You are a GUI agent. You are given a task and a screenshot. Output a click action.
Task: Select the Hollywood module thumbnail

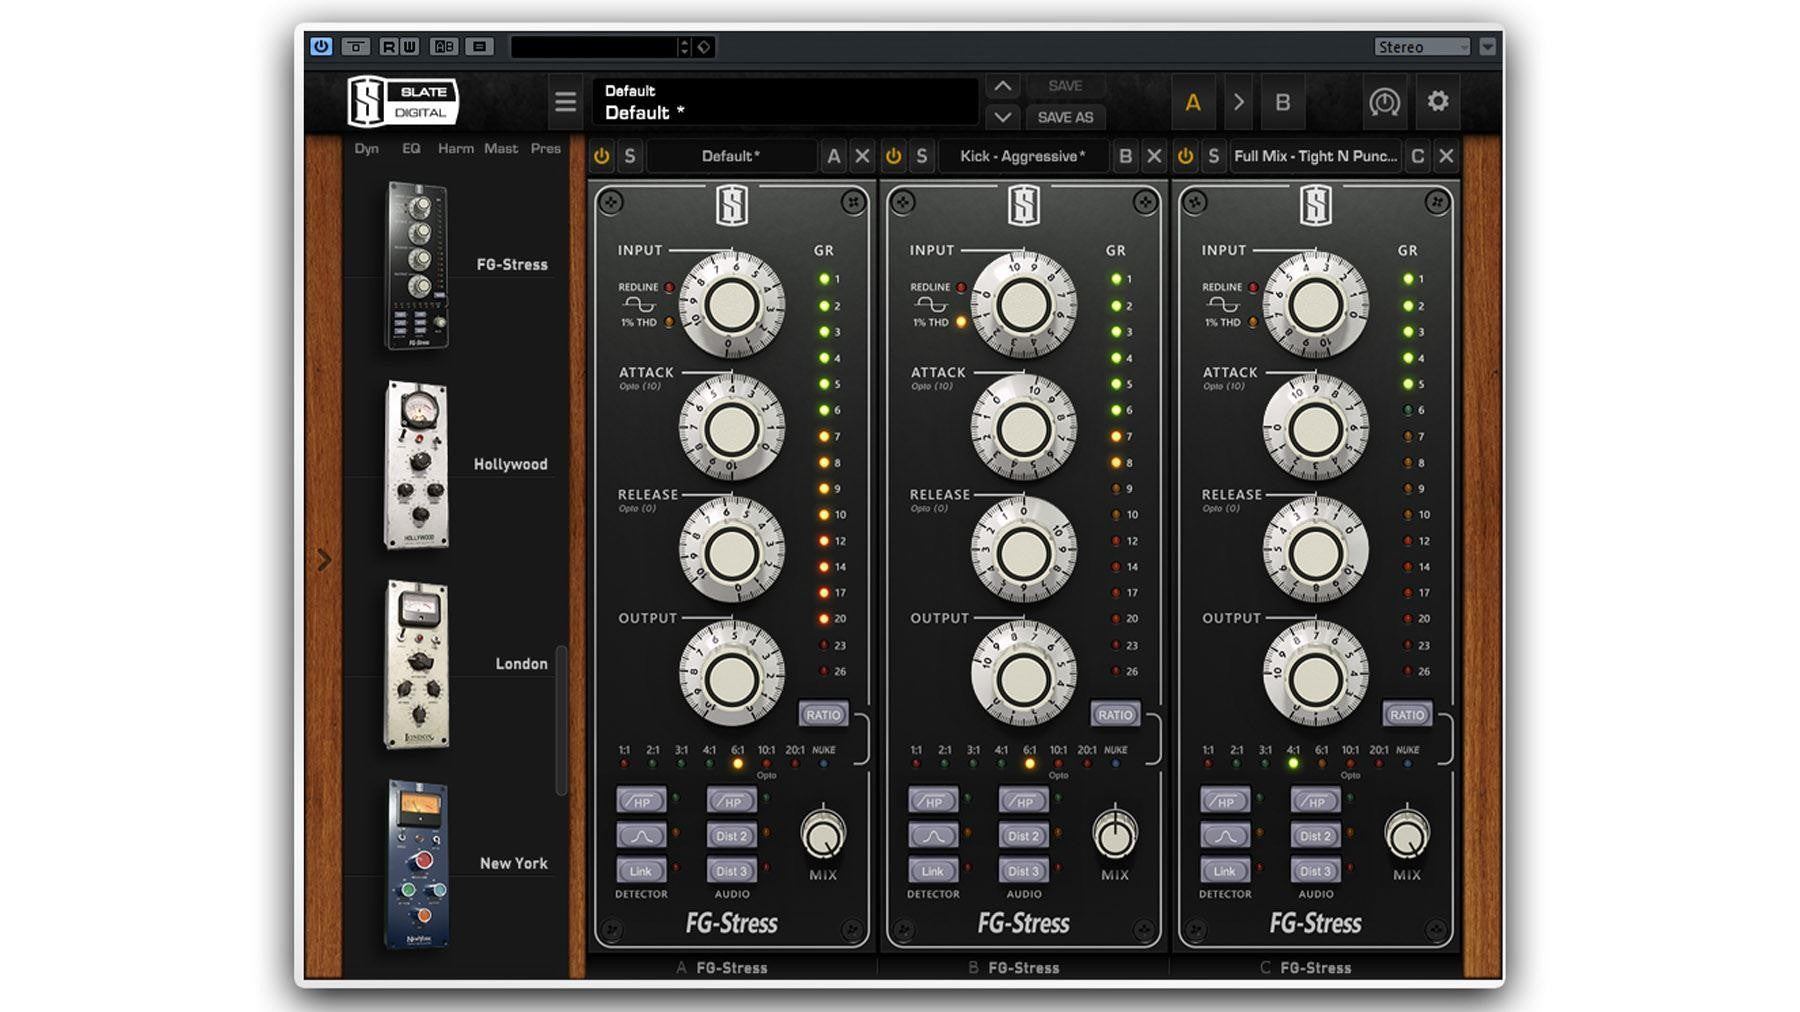pos(417,464)
